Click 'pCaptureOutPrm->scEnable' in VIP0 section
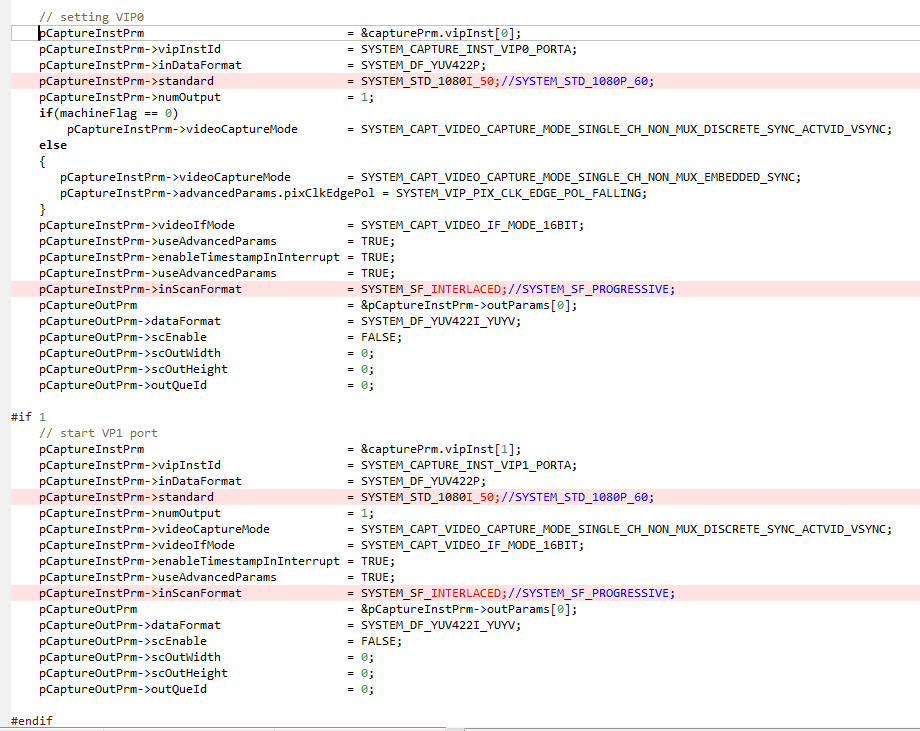This screenshot has height=731, width=920. pos(123,337)
